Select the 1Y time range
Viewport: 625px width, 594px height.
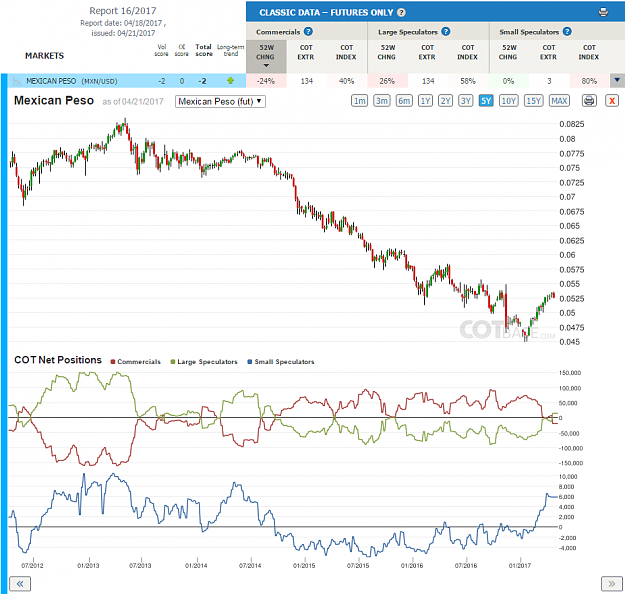tap(425, 101)
